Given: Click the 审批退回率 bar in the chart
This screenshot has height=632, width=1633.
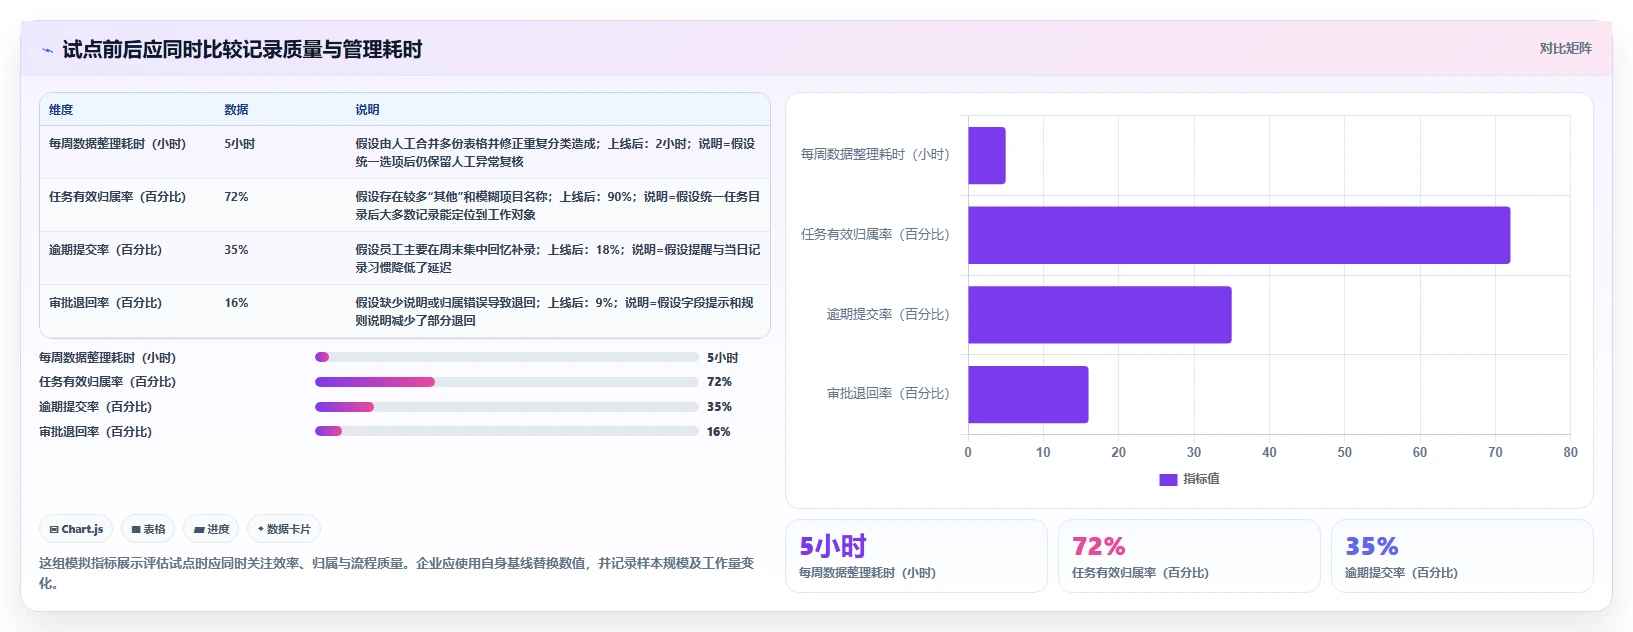Looking at the screenshot, I should coord(1028,394).
